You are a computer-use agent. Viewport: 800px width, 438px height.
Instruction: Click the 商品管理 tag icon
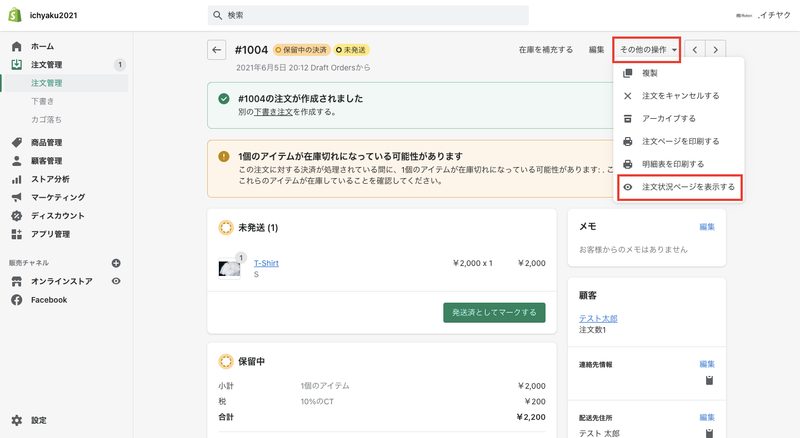point(17,142)
